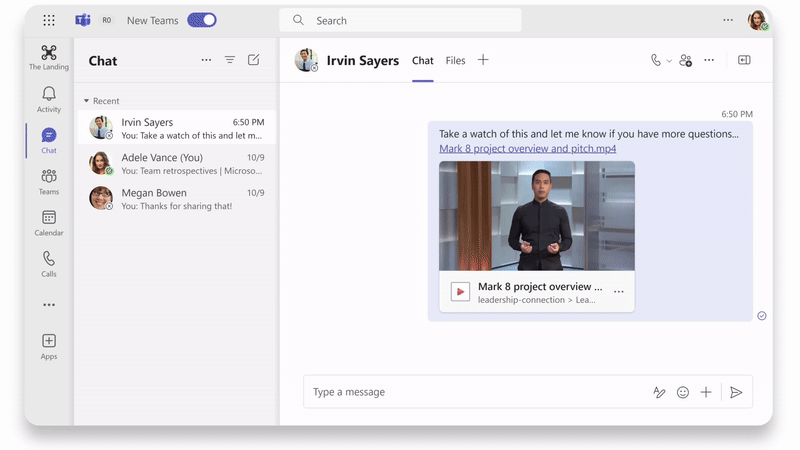Open the Format text icon
Image resolution: width=800 pixels, height=450 pixels.
pos(659,392)
